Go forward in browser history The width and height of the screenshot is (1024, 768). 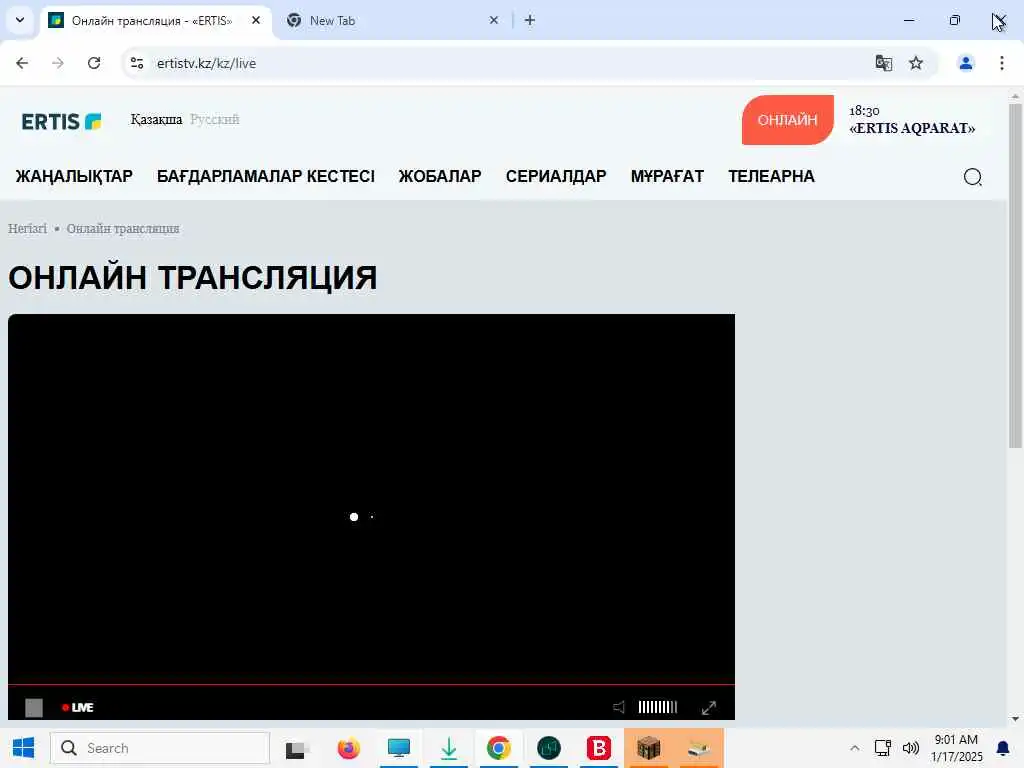[58, 63]
